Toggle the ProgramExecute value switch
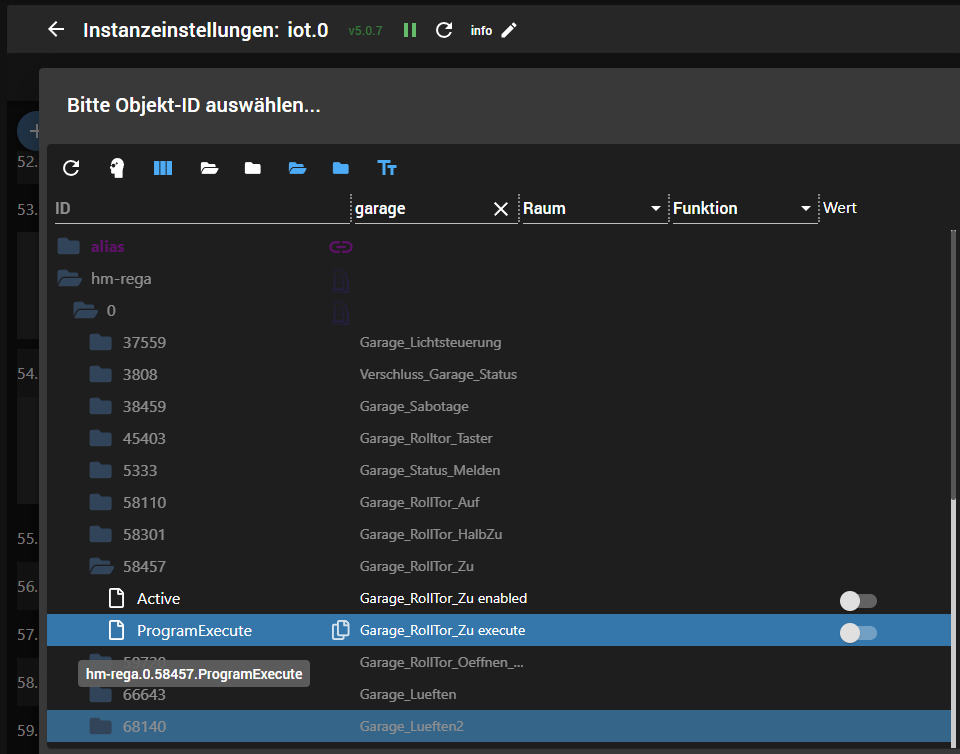 click(858, 632)
